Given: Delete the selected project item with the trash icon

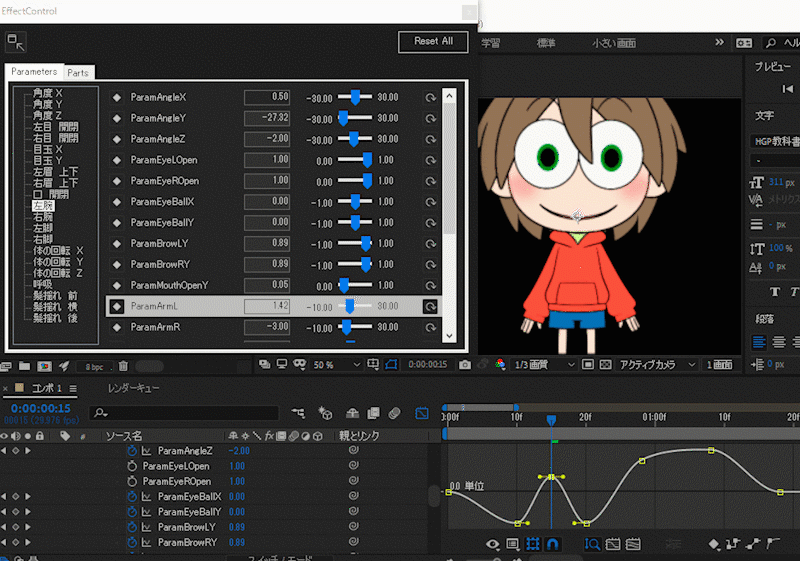Looking at the screenshot, I should click(123, 366).
